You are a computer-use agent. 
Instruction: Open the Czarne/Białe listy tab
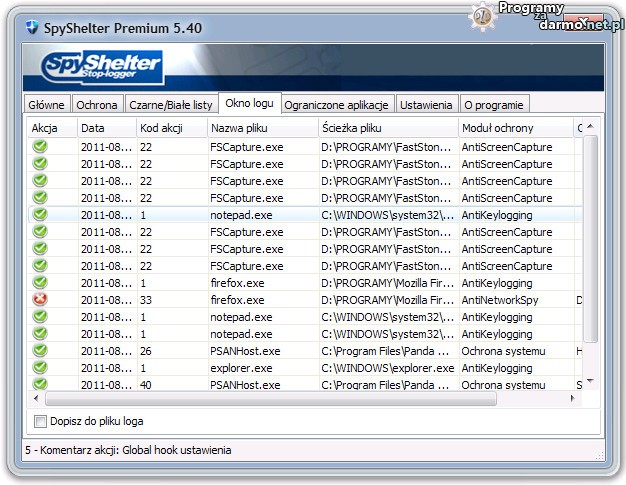click(x=172, y=104)
